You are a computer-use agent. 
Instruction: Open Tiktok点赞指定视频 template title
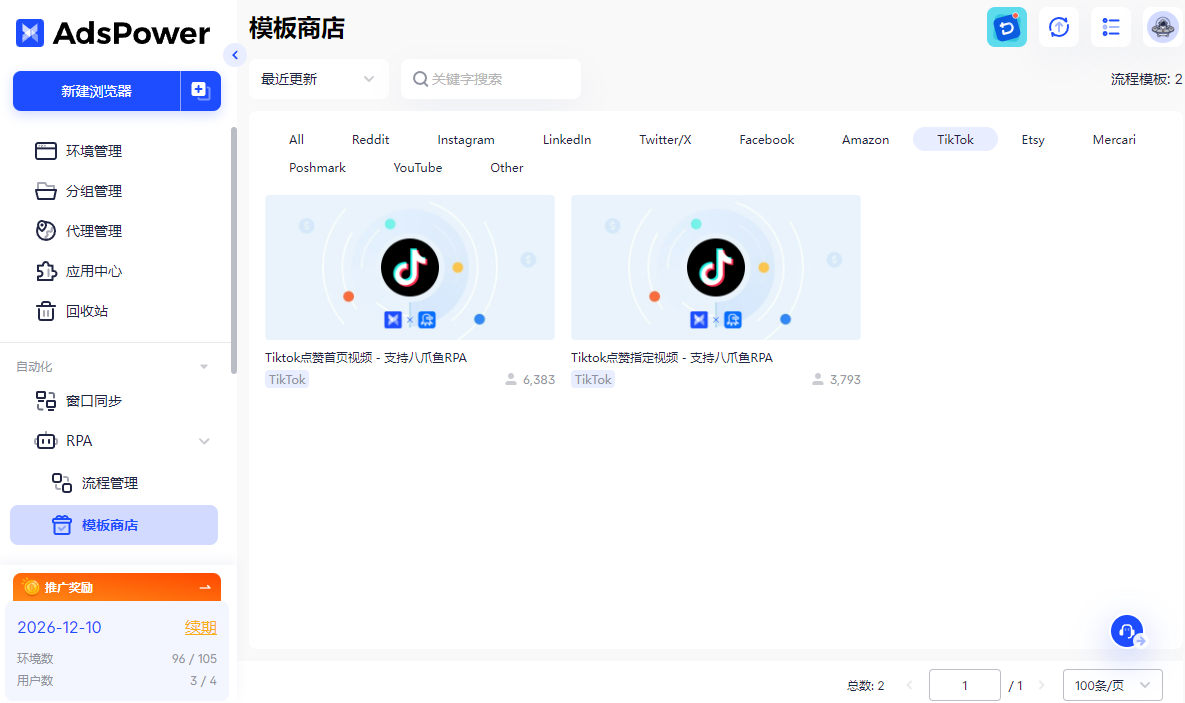pos(672,358)
